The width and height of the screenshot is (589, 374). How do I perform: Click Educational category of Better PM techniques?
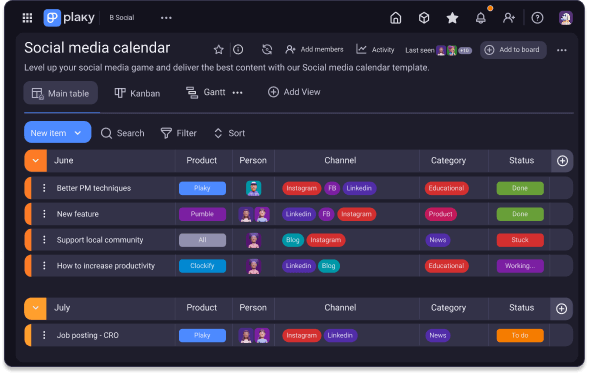[x=446, y=188]
